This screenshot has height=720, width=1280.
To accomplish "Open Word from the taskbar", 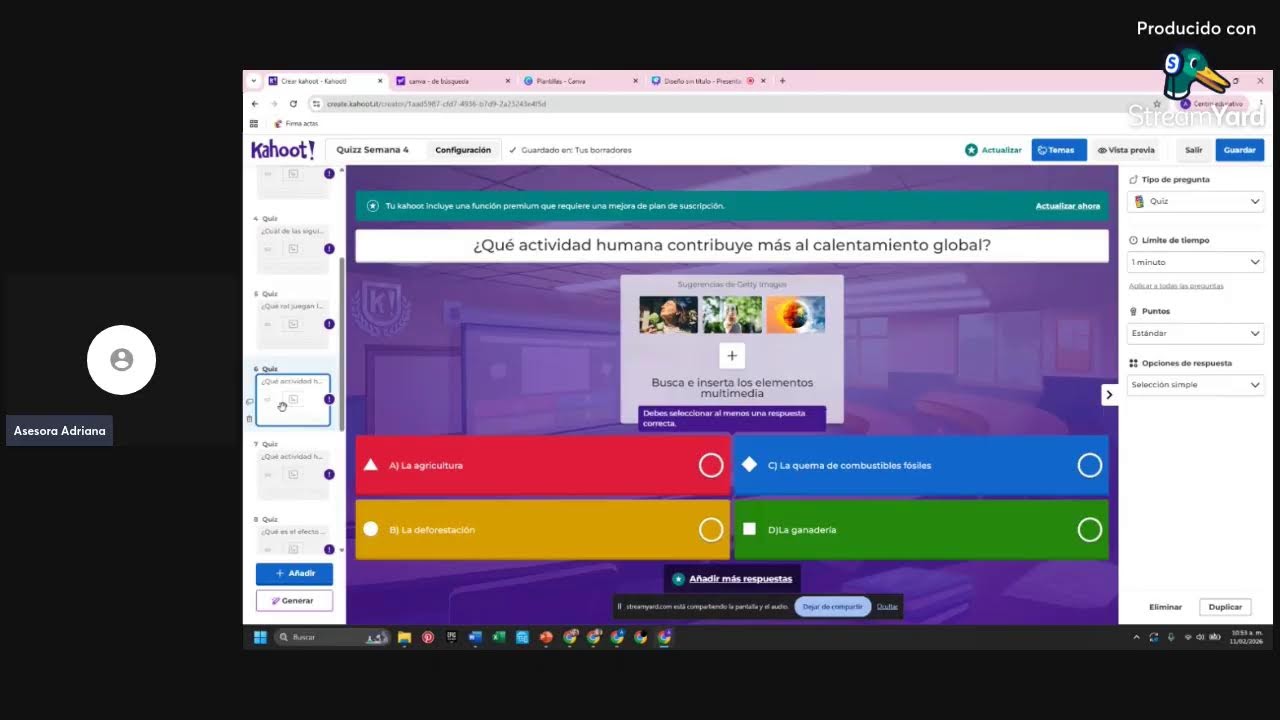I will point(475,637).
